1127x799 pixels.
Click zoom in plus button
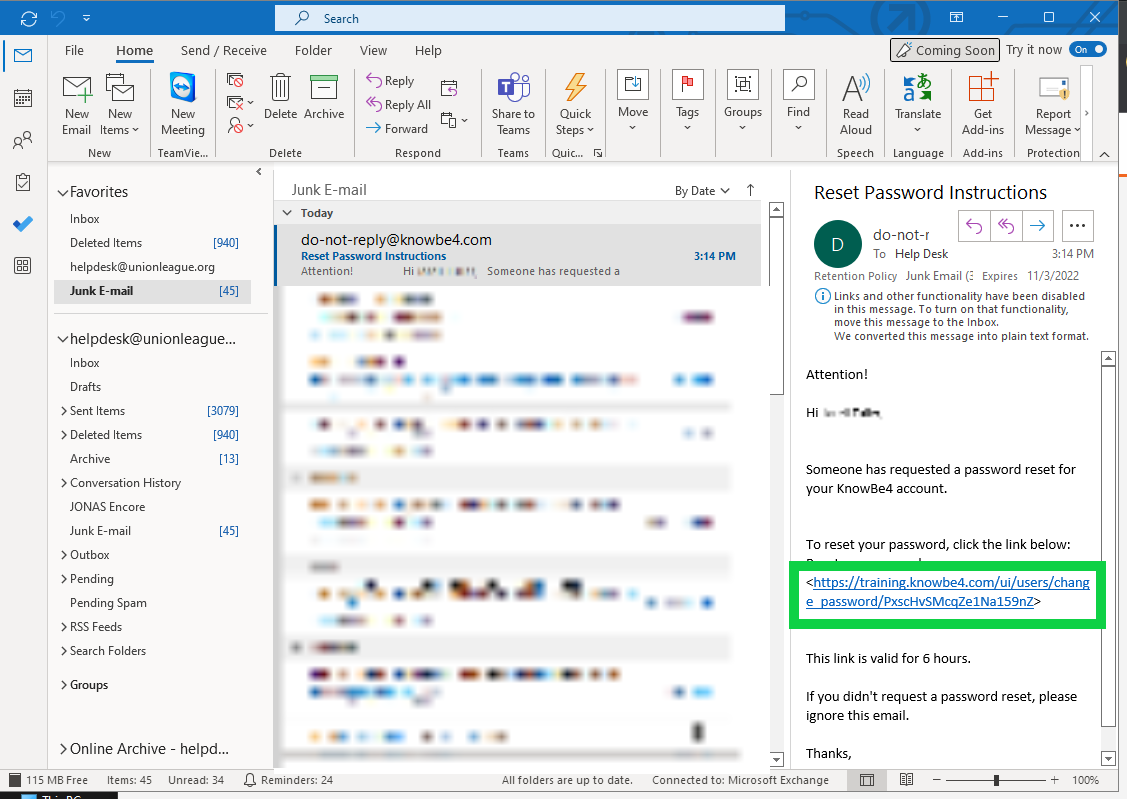(x=1054, y=780)
